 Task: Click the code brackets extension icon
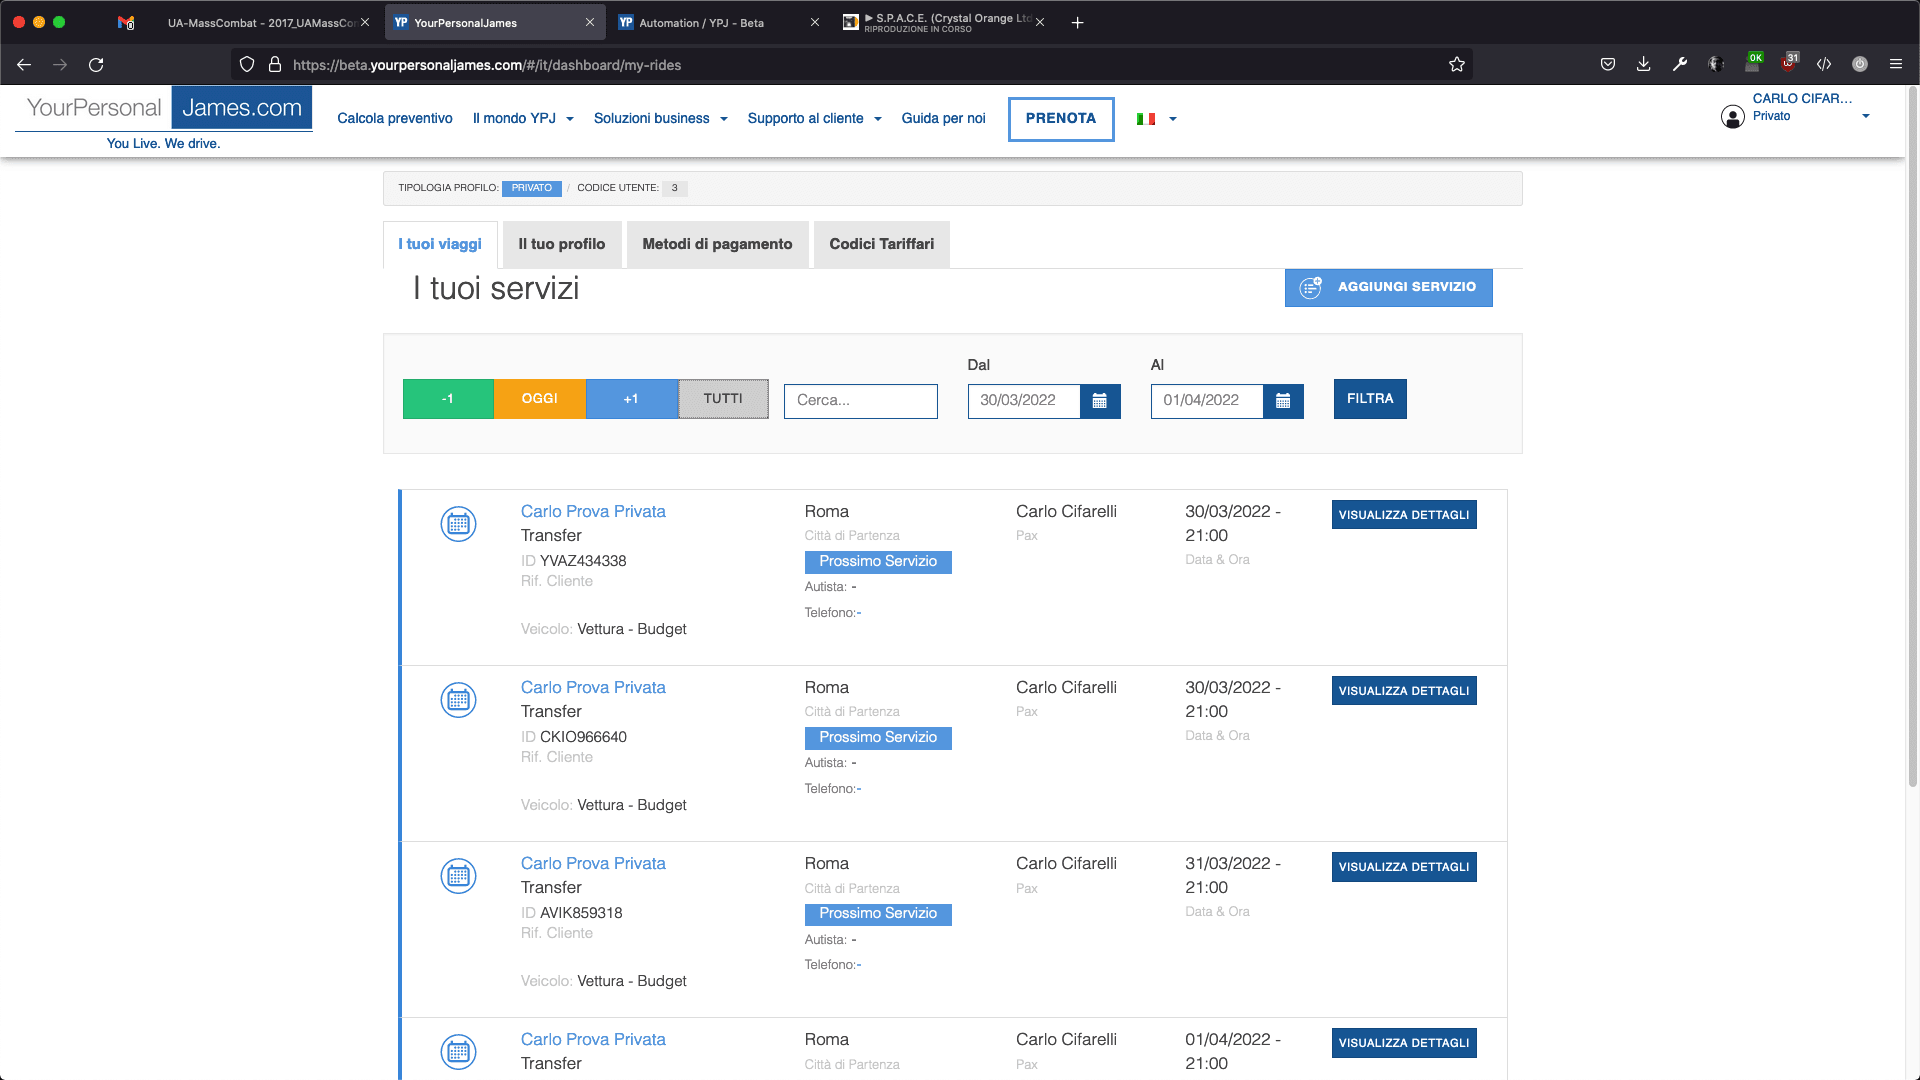(x=1824, y=65)
